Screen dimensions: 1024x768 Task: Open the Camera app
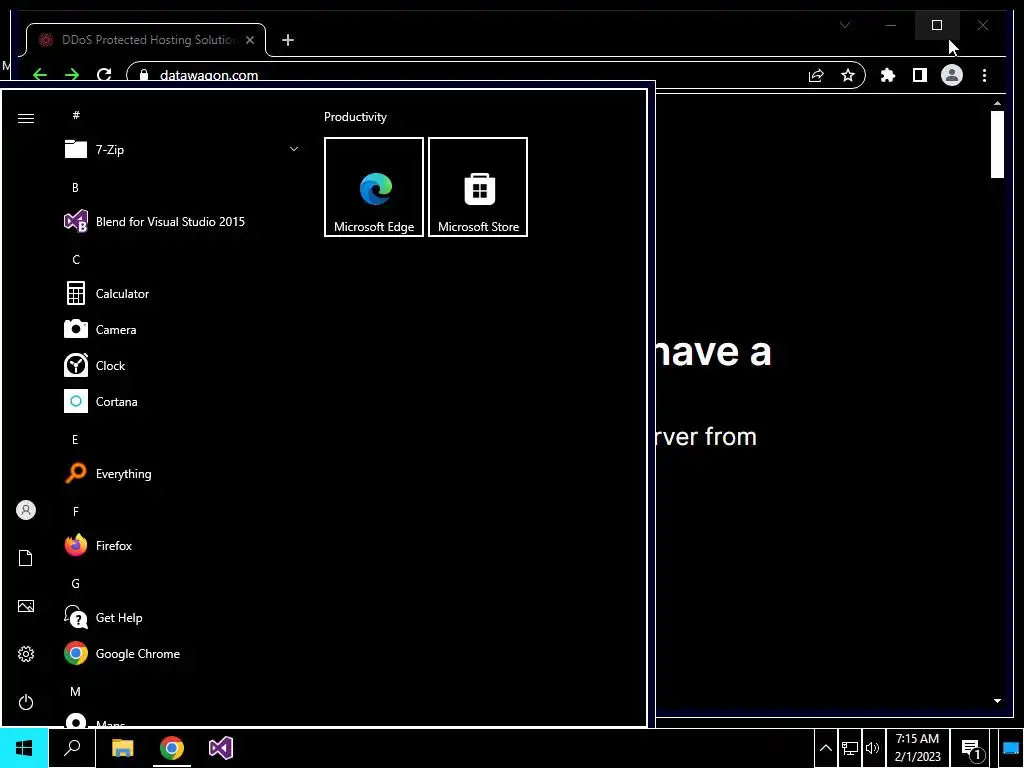pyautogui.click(x=182, y=329)
